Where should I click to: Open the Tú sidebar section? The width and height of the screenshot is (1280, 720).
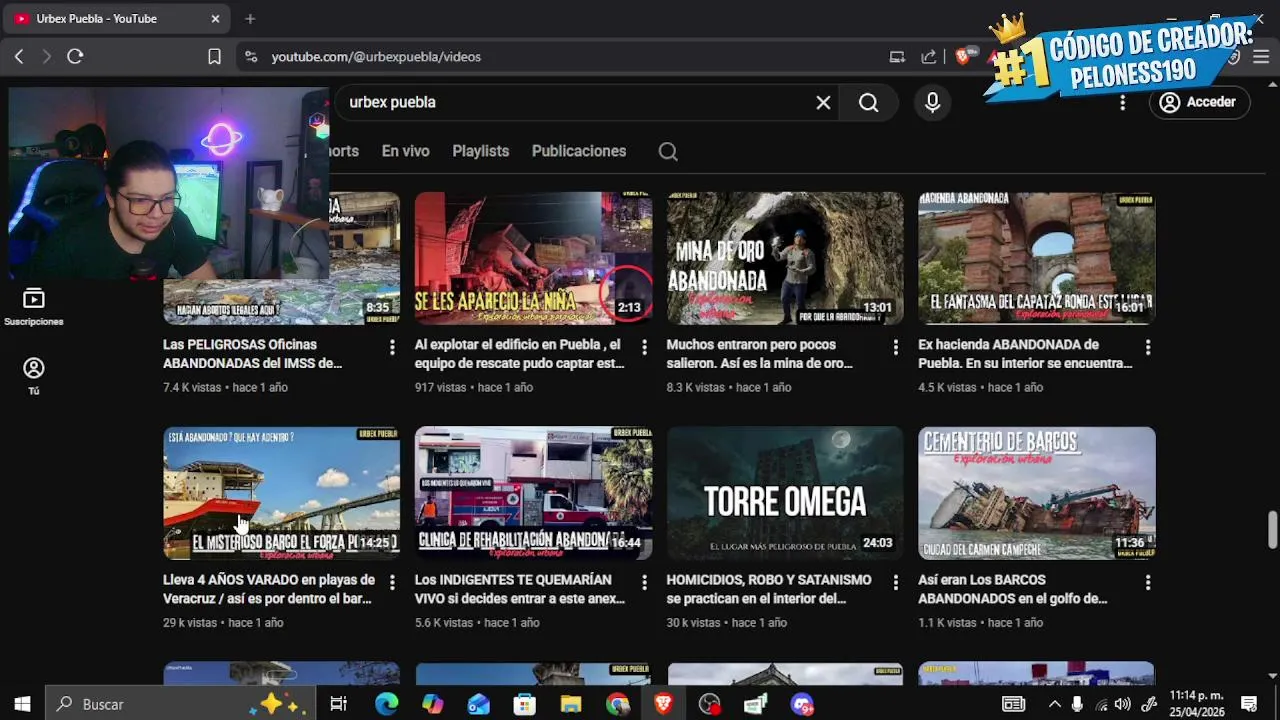(34, 376)
